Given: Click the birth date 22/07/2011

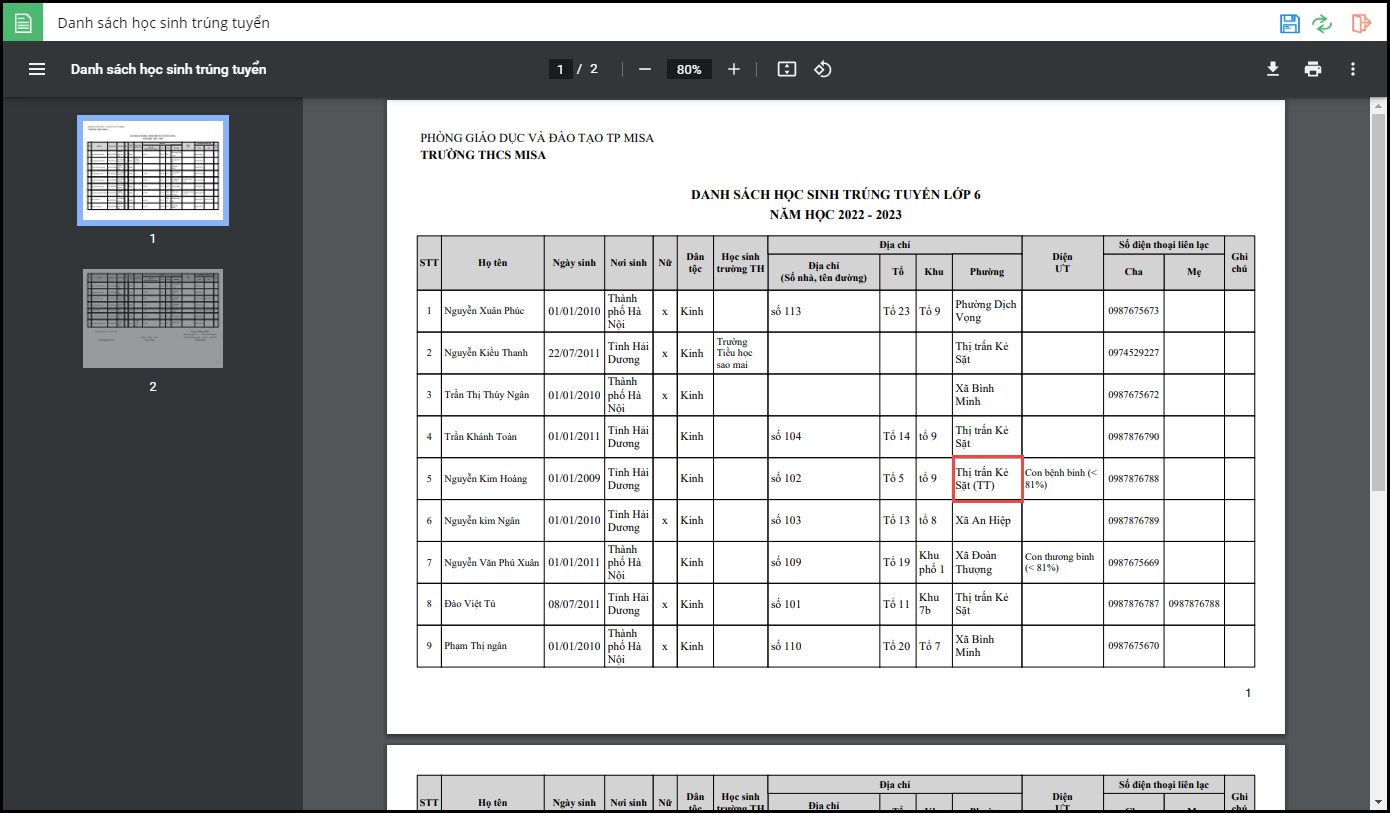Looking at the screenshot, I should [x=574, y=353].
